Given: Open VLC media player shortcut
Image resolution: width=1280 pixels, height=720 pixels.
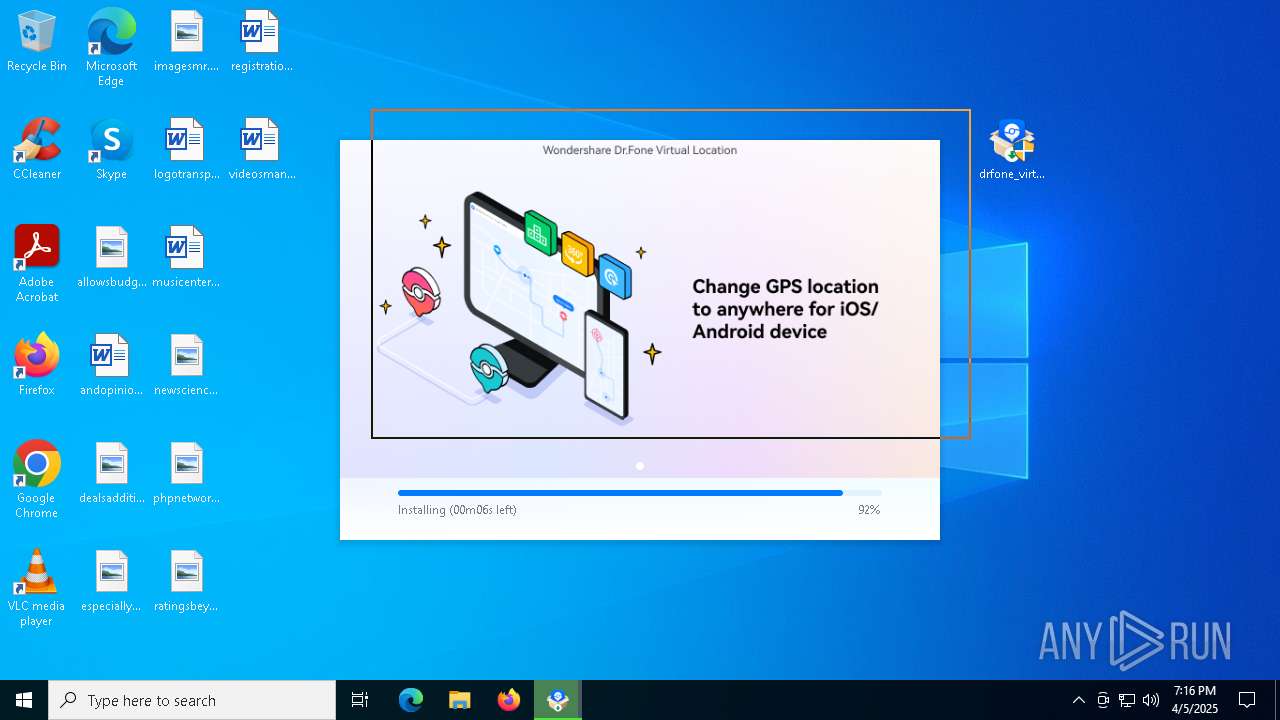Looking at the screenshot, I should pos(37,588).
